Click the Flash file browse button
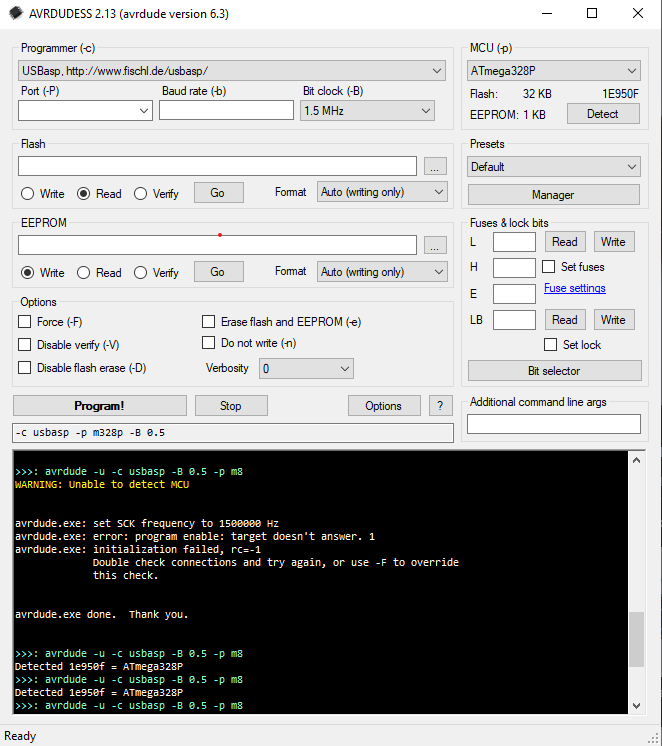 (x=435, y=166)
